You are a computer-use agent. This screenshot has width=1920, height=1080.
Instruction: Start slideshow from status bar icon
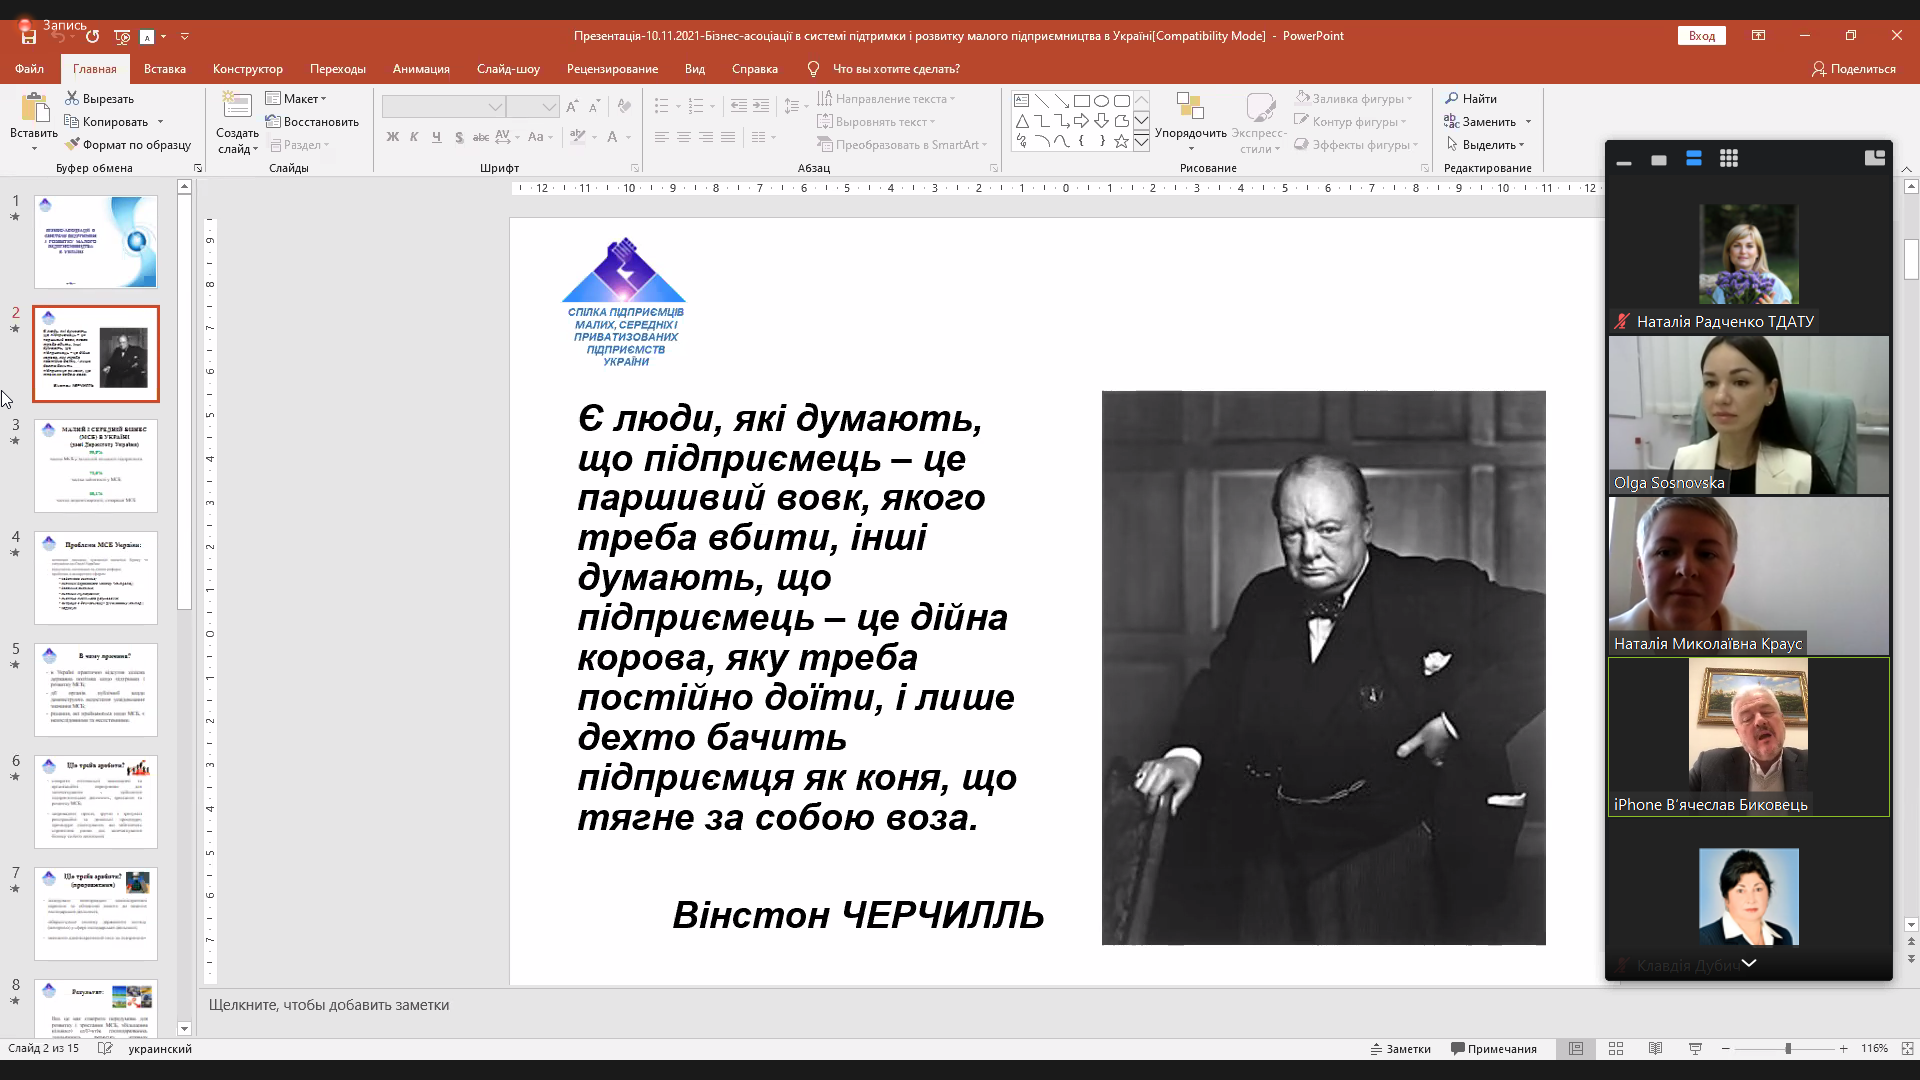(1695, 1049)
